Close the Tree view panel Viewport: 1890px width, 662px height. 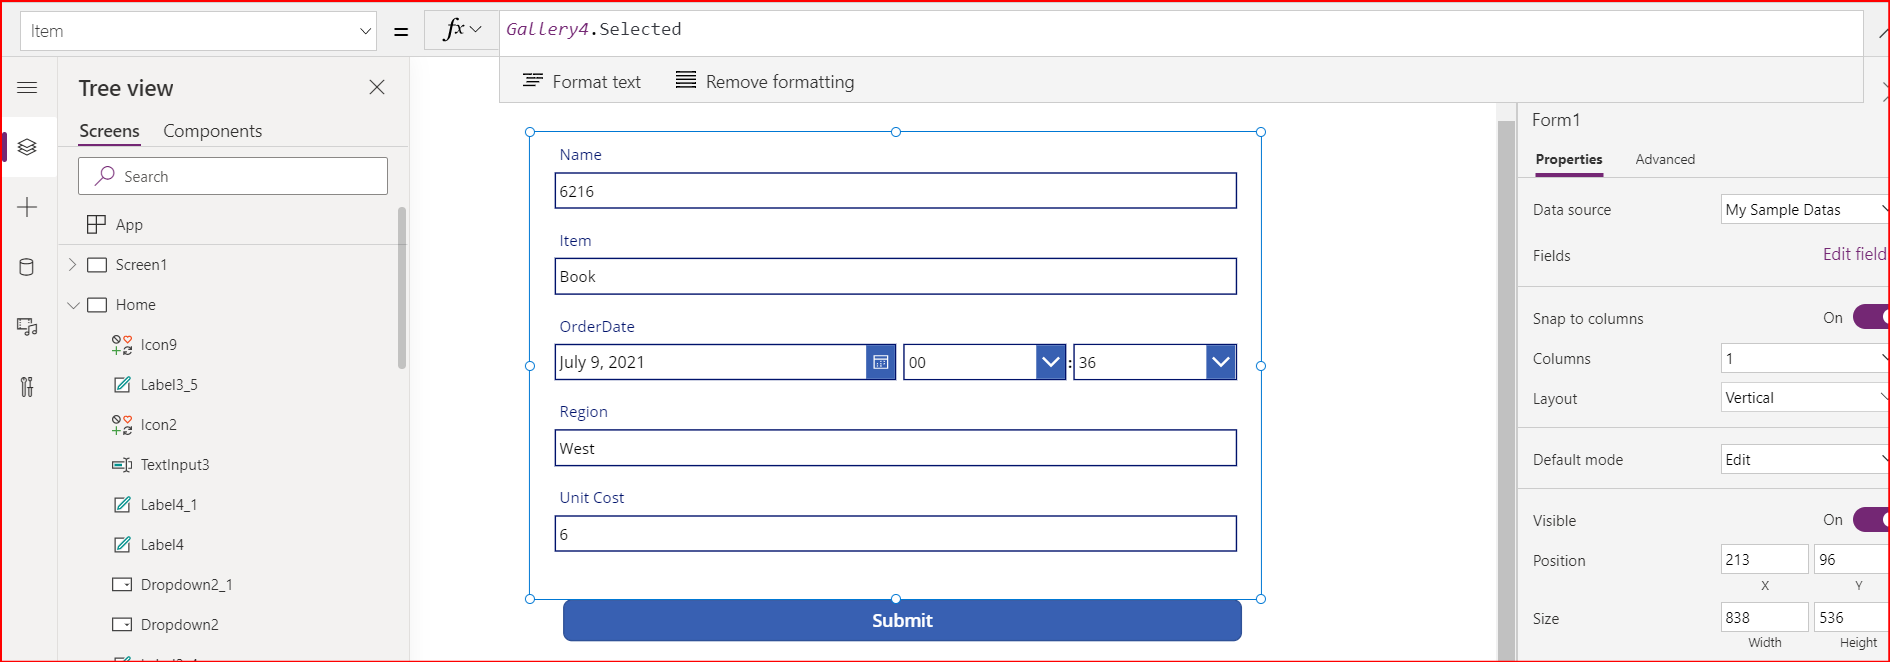(x=377, y=87)
